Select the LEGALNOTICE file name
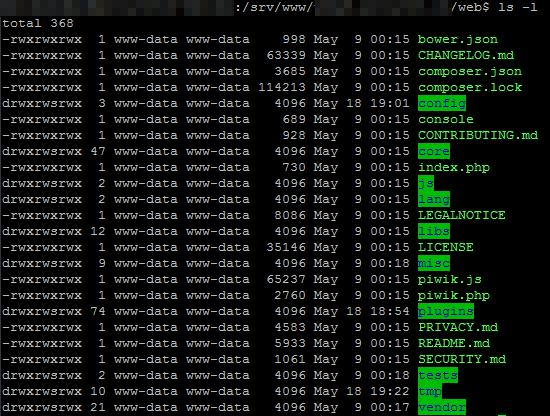This screenshot has height=416, width=550. point(462,215)
